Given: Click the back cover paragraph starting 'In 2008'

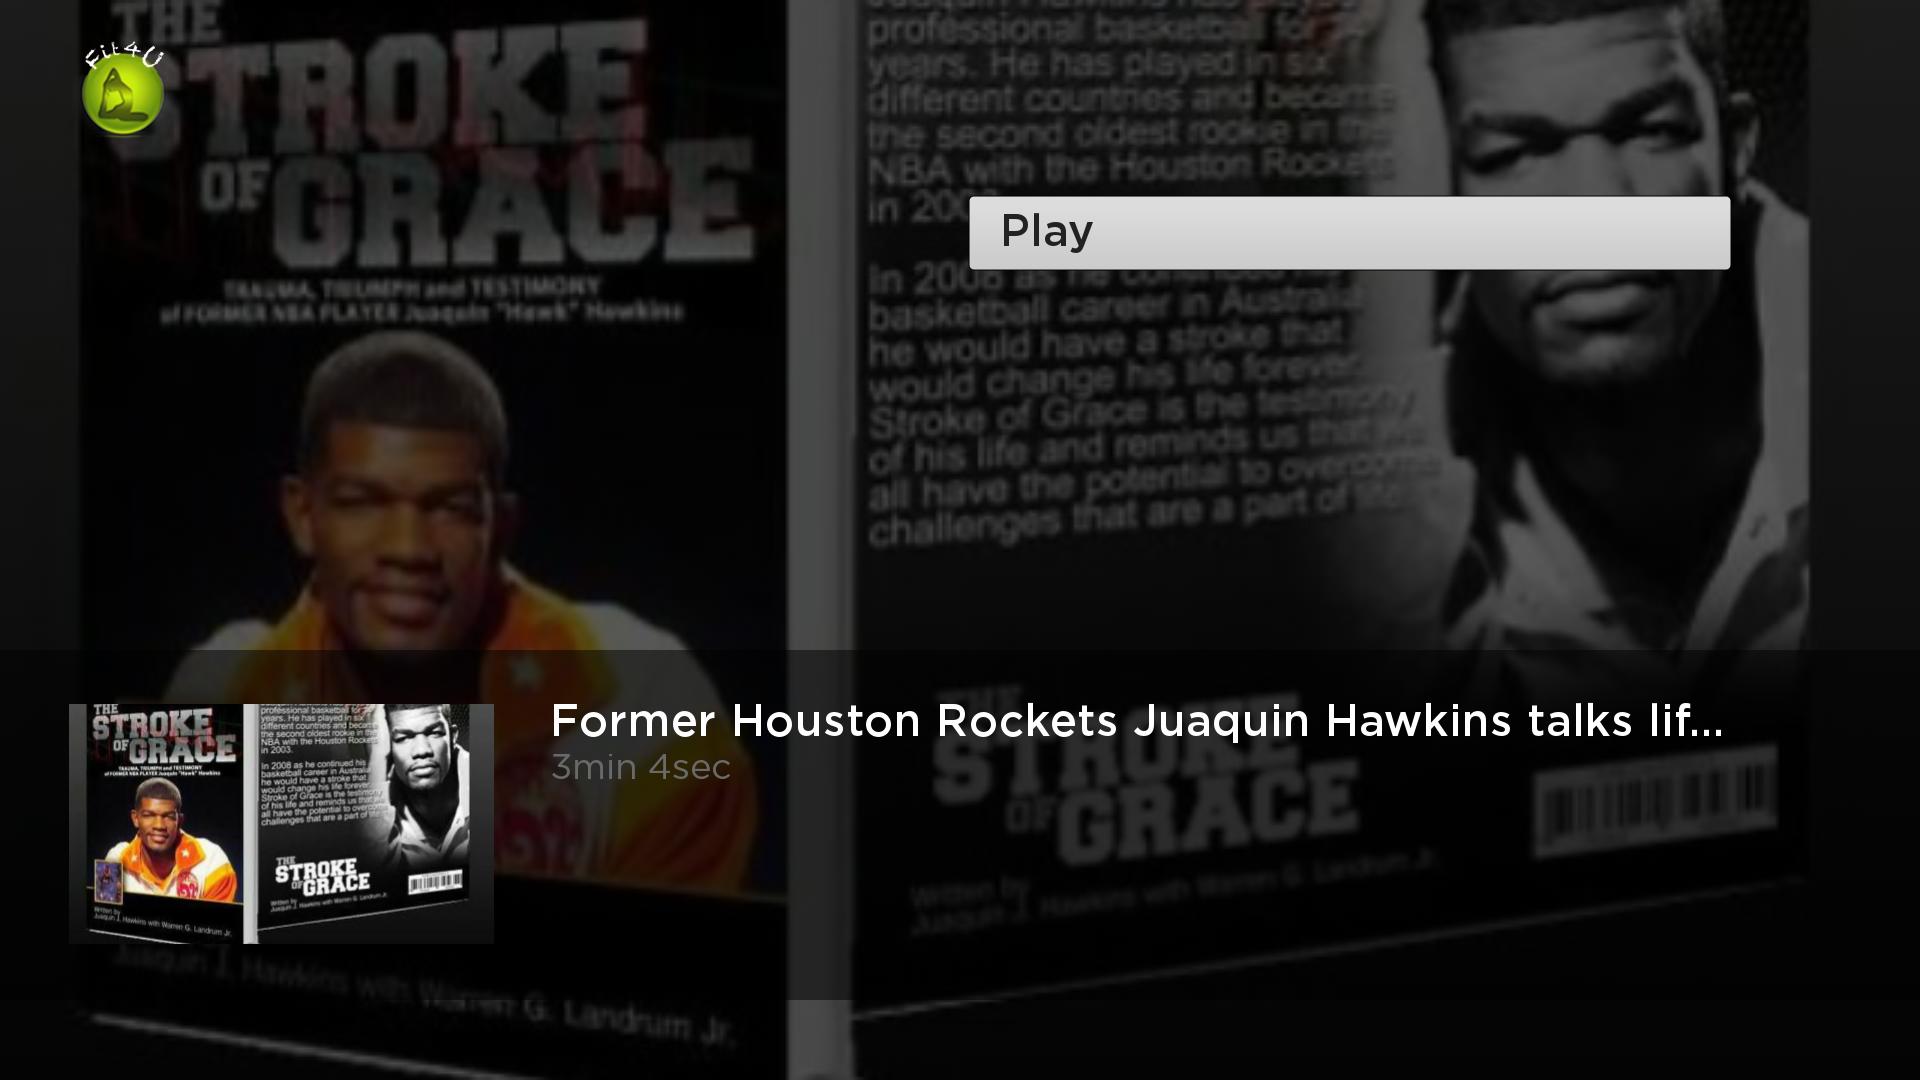Looking at the screenshot, I should click(1130, 400).
